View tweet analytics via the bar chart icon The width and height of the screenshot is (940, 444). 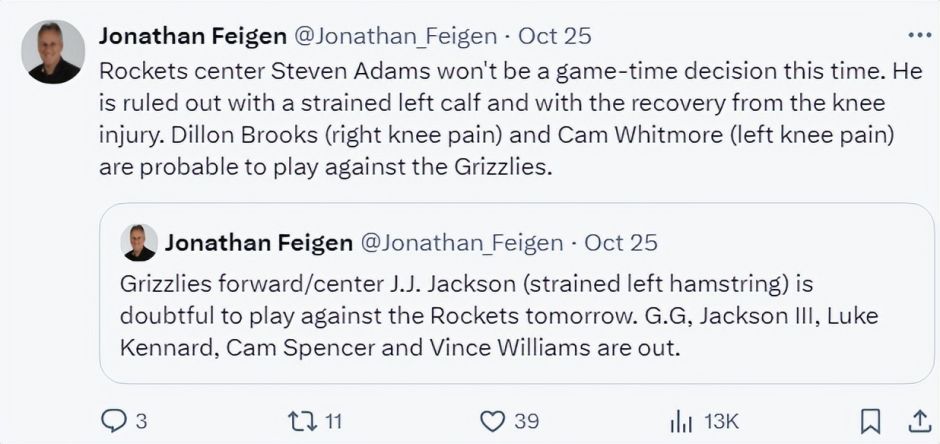point(681,421)
